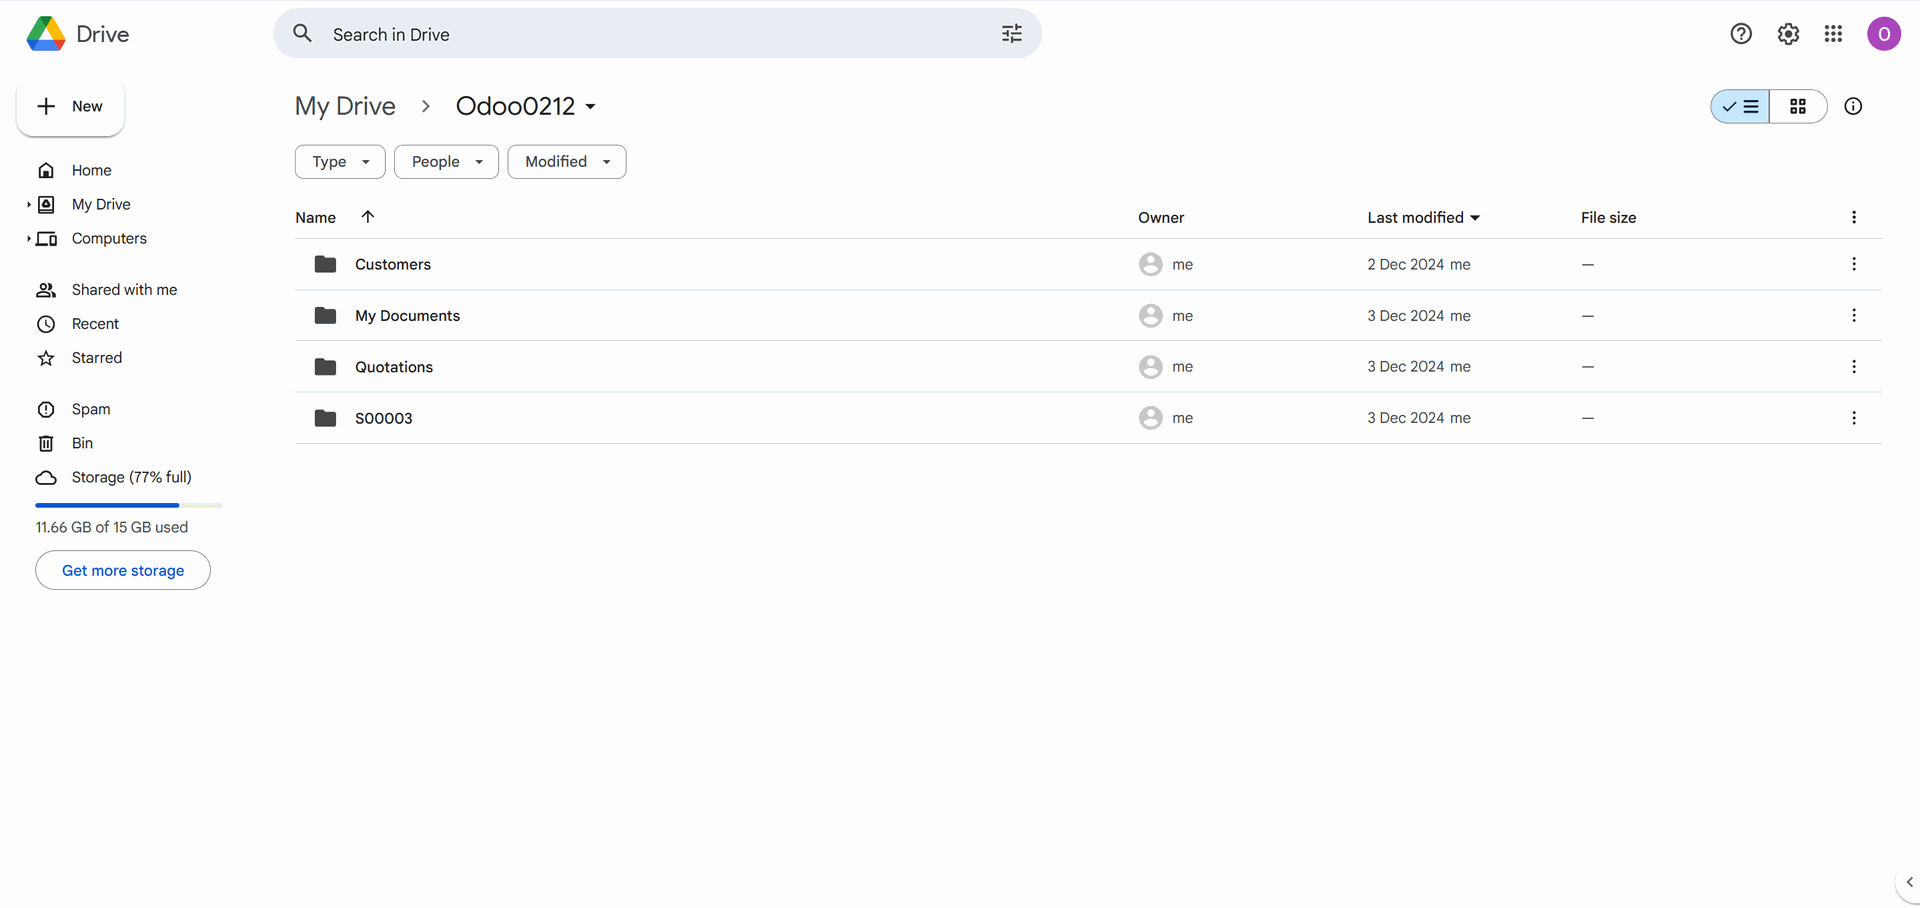
Task: Open more actions for Customers folder
Action: 1854,264
